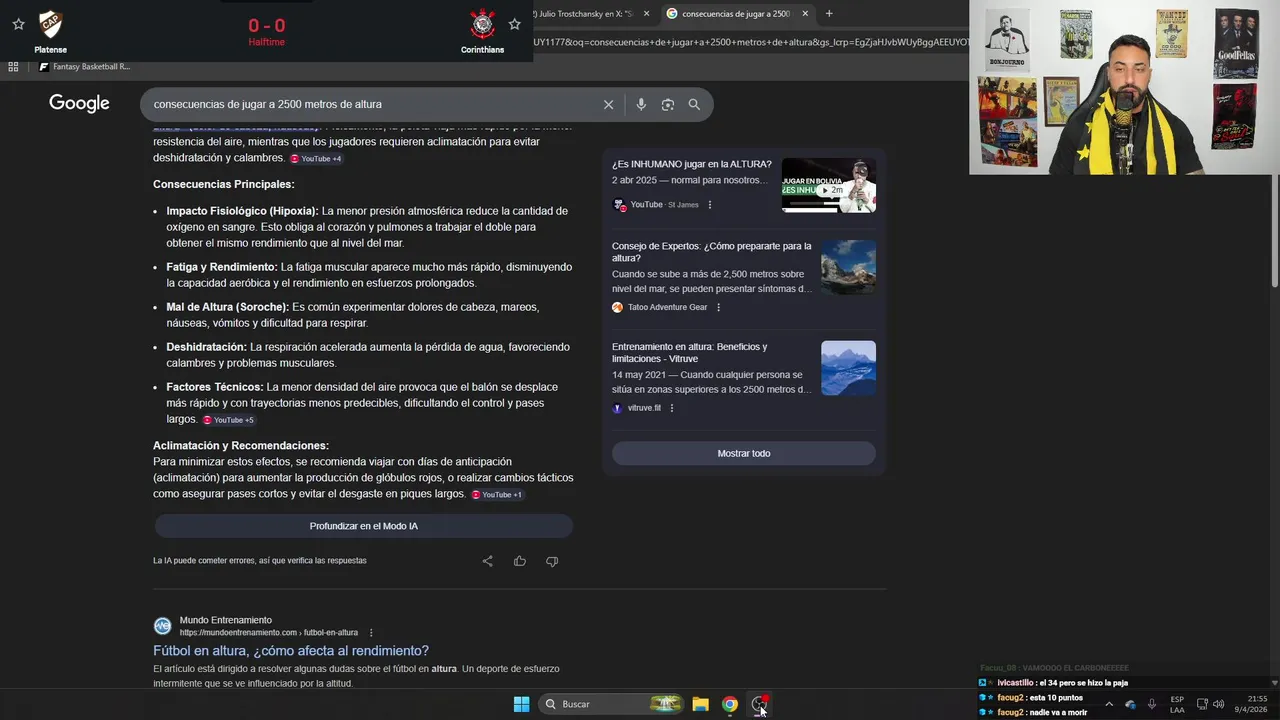Open more options for vitruve.fit source
The width and height of the screenshot is (1280, 720).
click(672, 408)
